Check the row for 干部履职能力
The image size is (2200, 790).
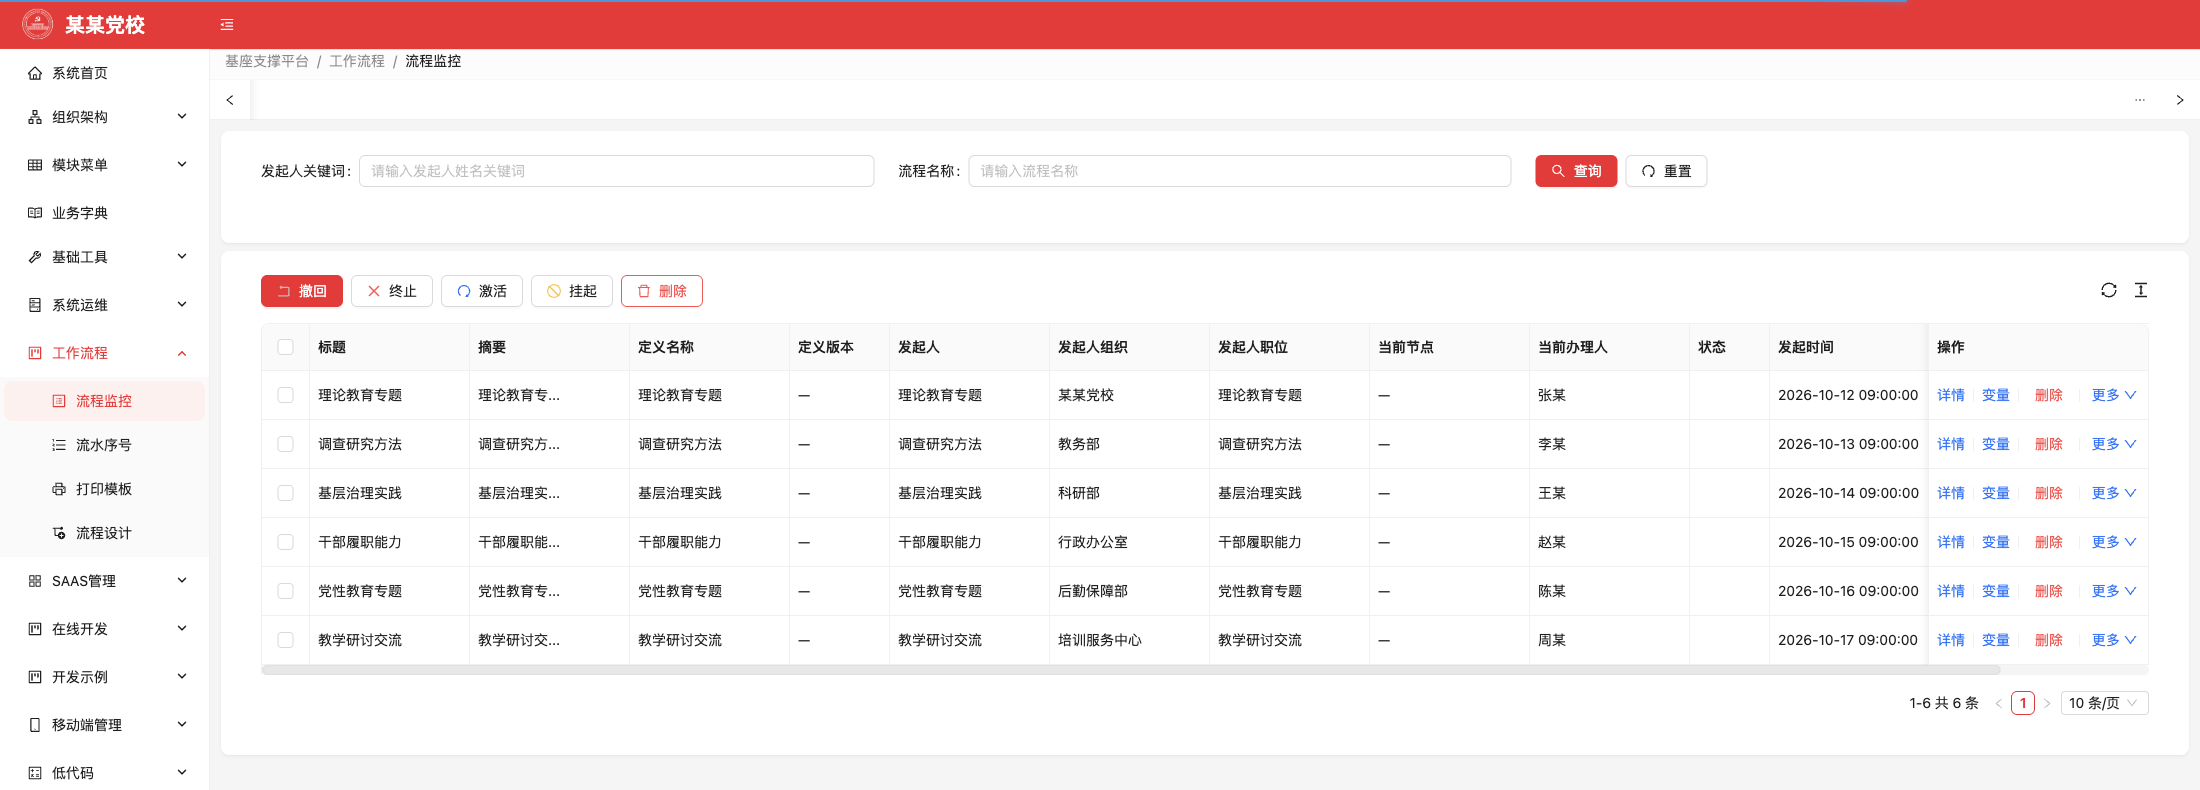(286, 542)
